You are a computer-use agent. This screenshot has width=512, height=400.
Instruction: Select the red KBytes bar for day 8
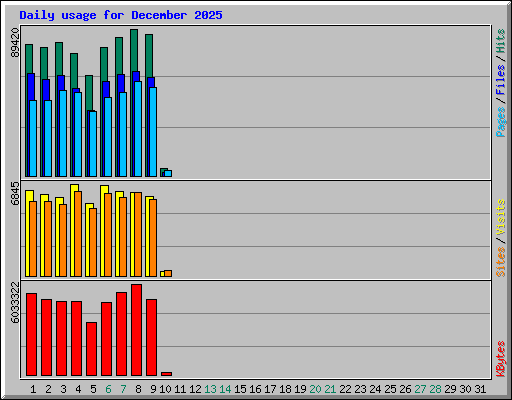[136, 330]
